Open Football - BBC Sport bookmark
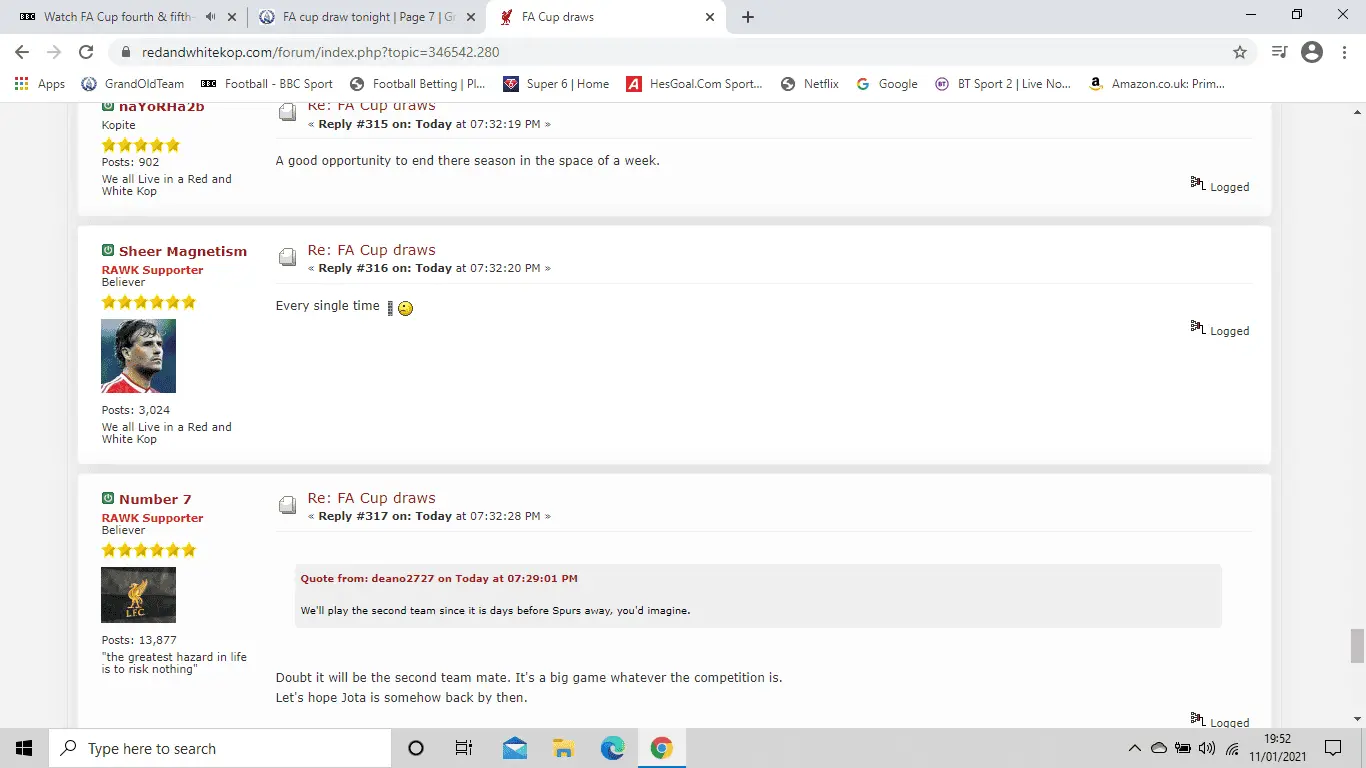 (267, 84)
